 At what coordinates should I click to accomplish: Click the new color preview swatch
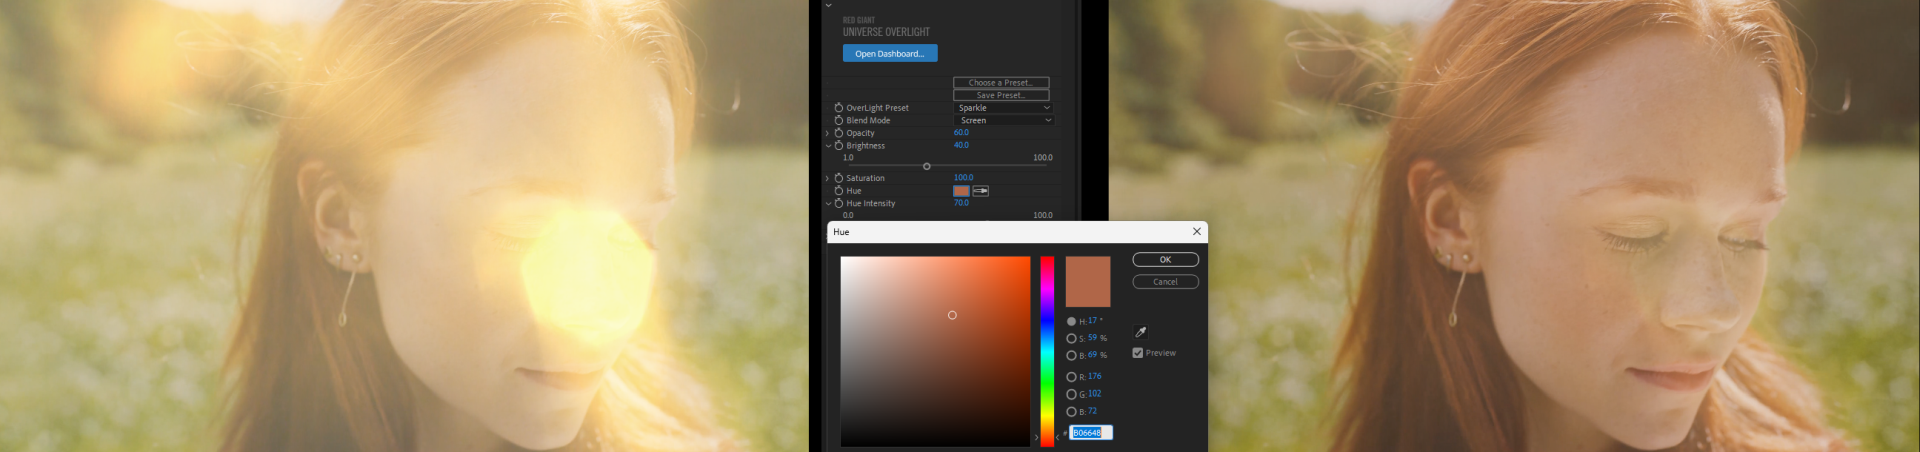tap(1088, 281)
